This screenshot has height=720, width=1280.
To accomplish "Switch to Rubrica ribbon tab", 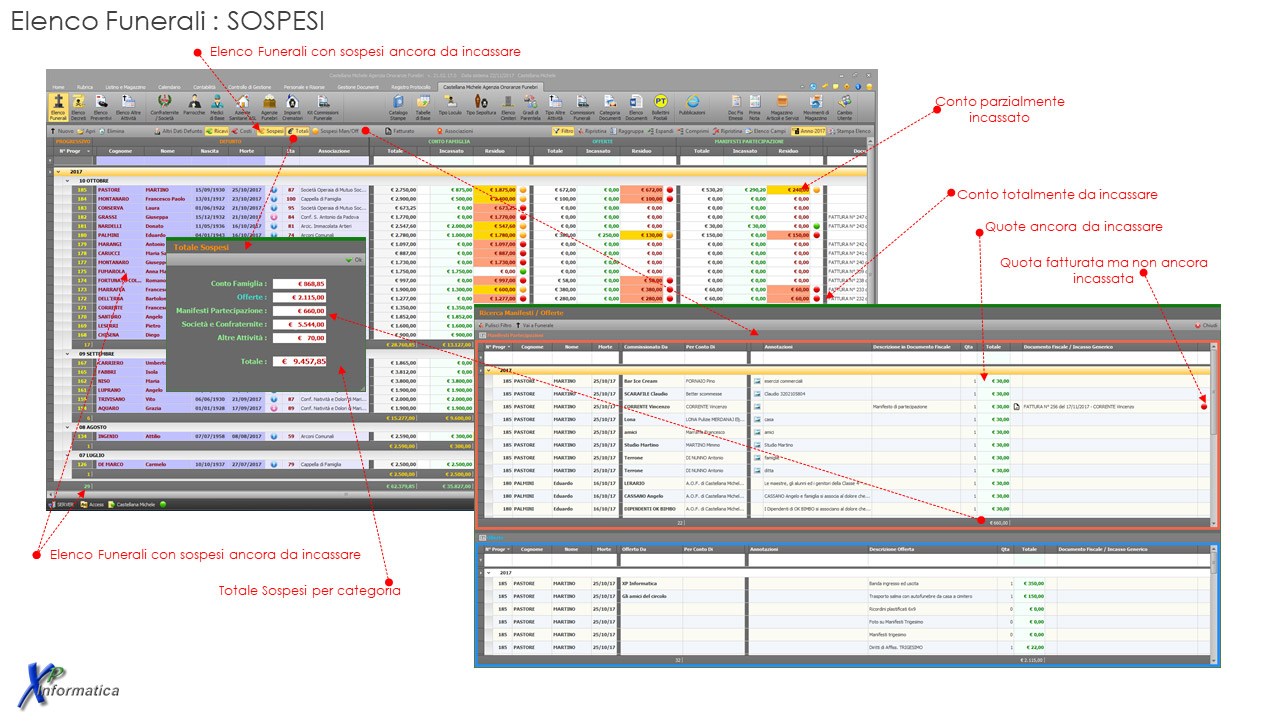I will click(85, 87).
